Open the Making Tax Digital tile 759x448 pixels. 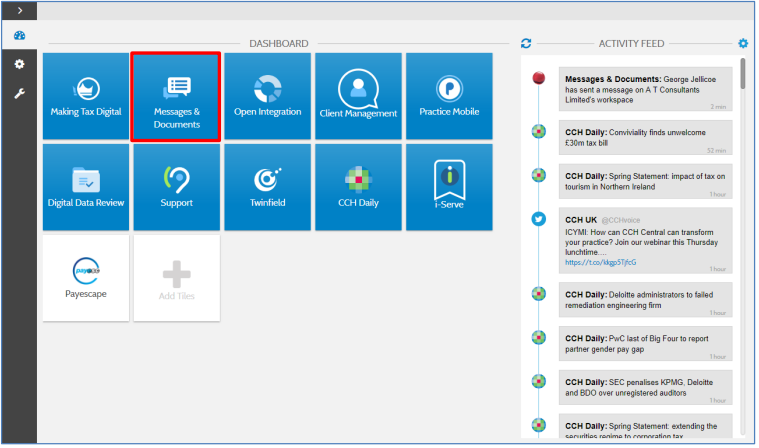tap(86, 96)
